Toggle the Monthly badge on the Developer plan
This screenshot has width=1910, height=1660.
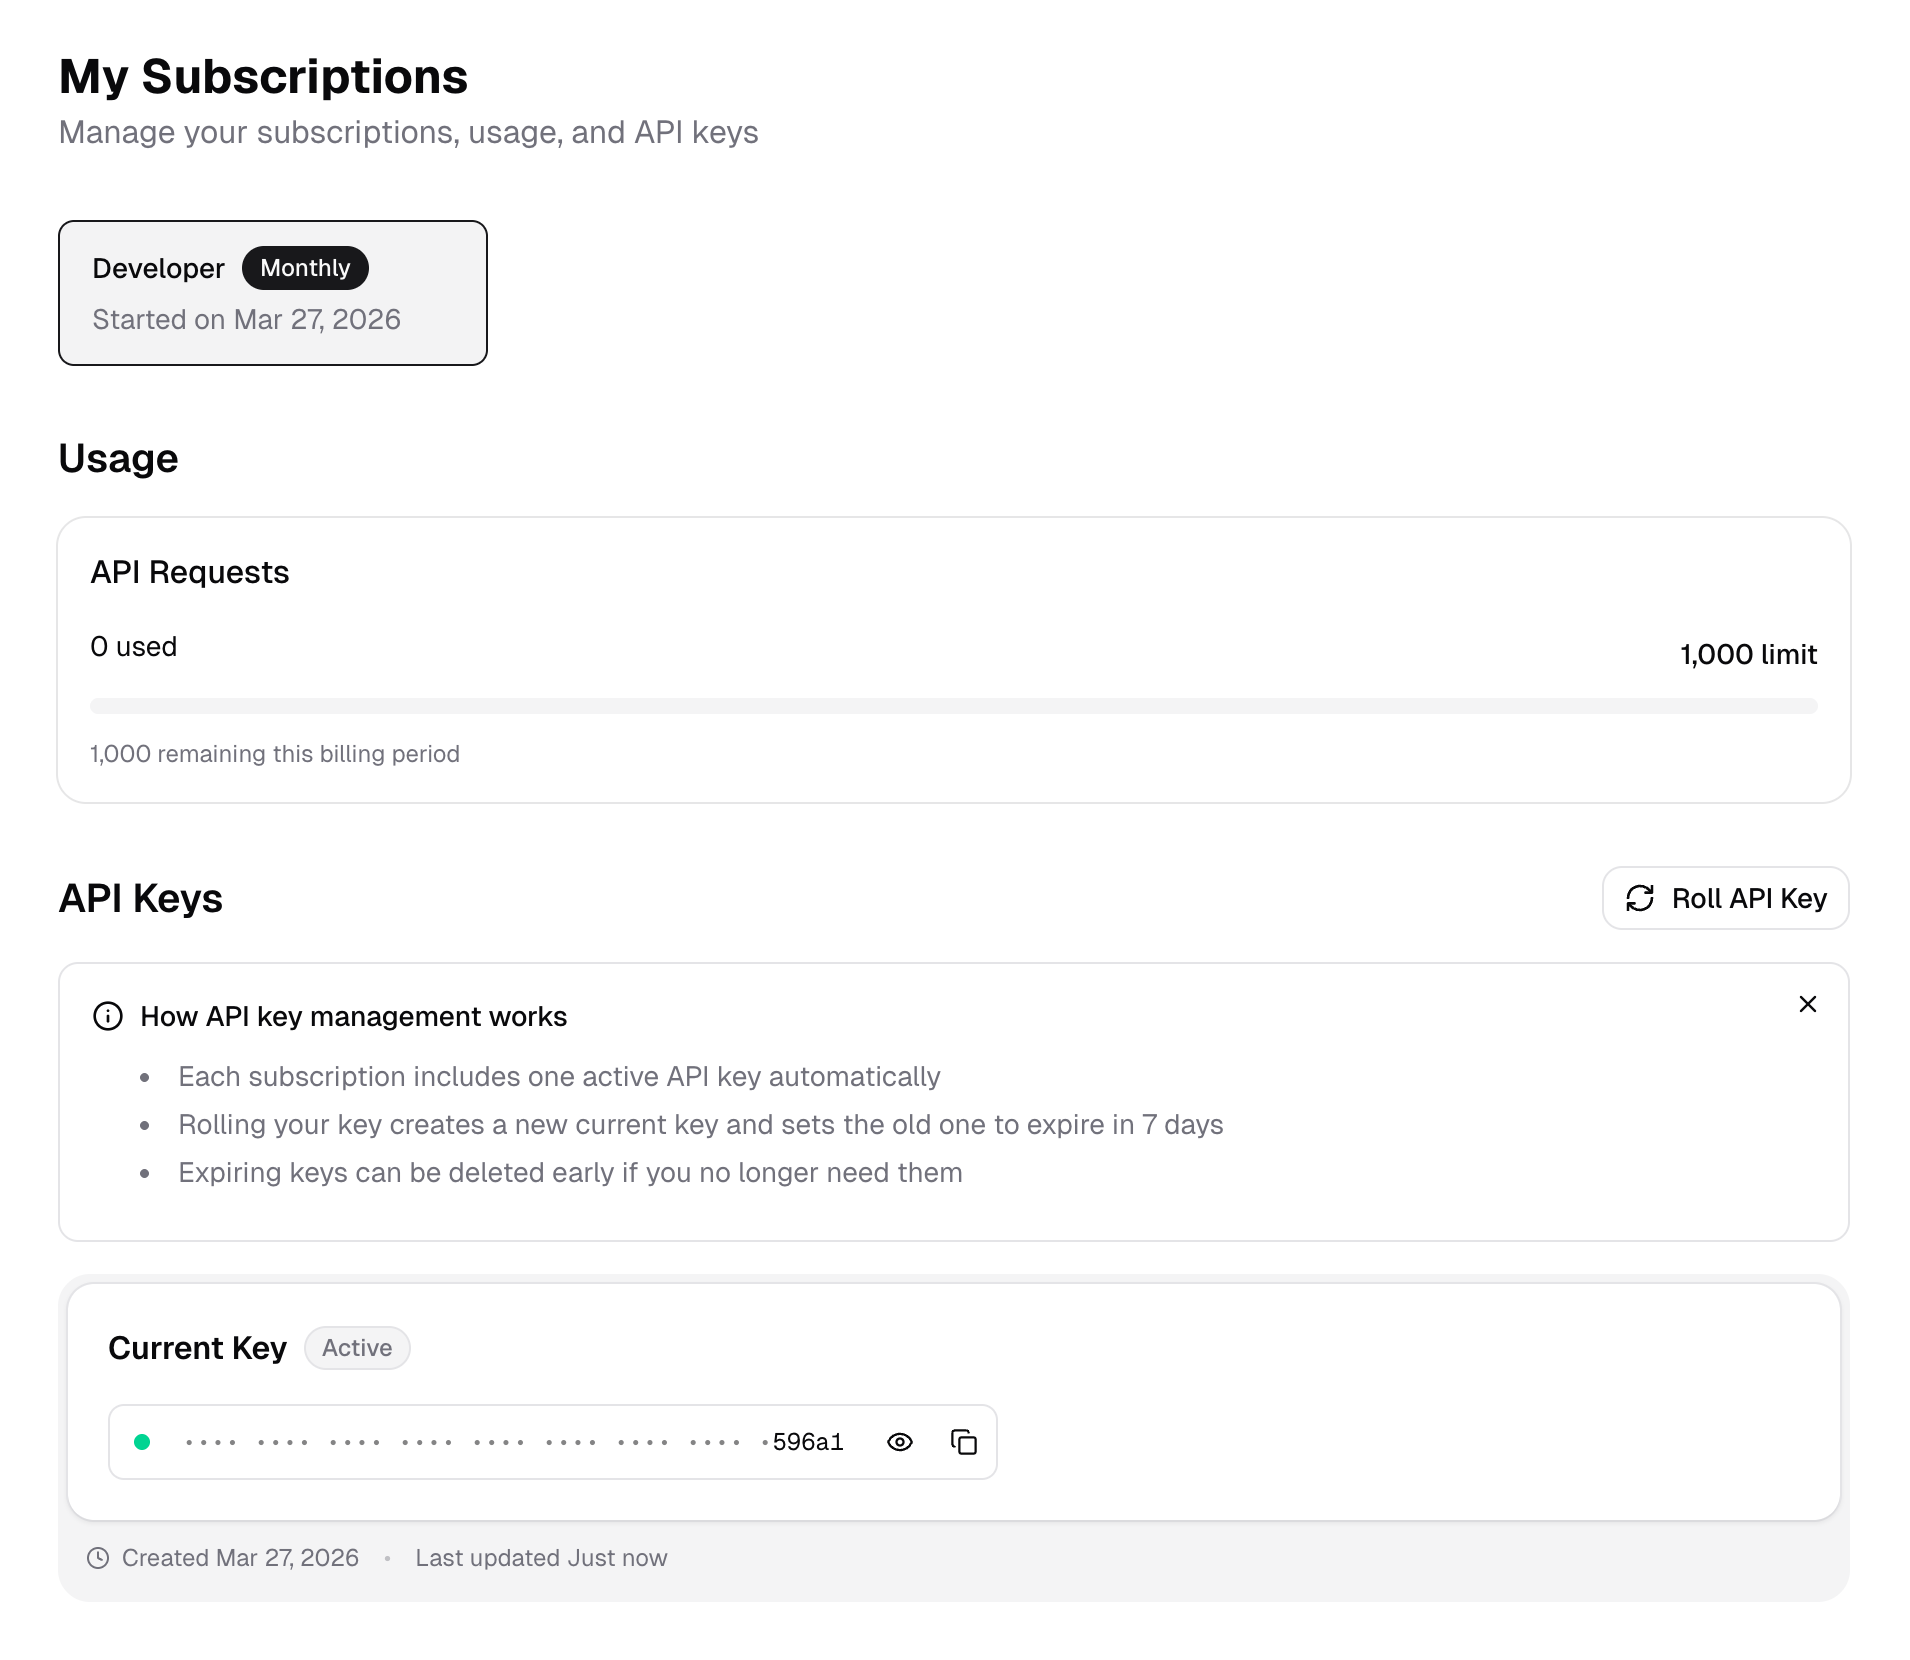[x=304, y=267]
